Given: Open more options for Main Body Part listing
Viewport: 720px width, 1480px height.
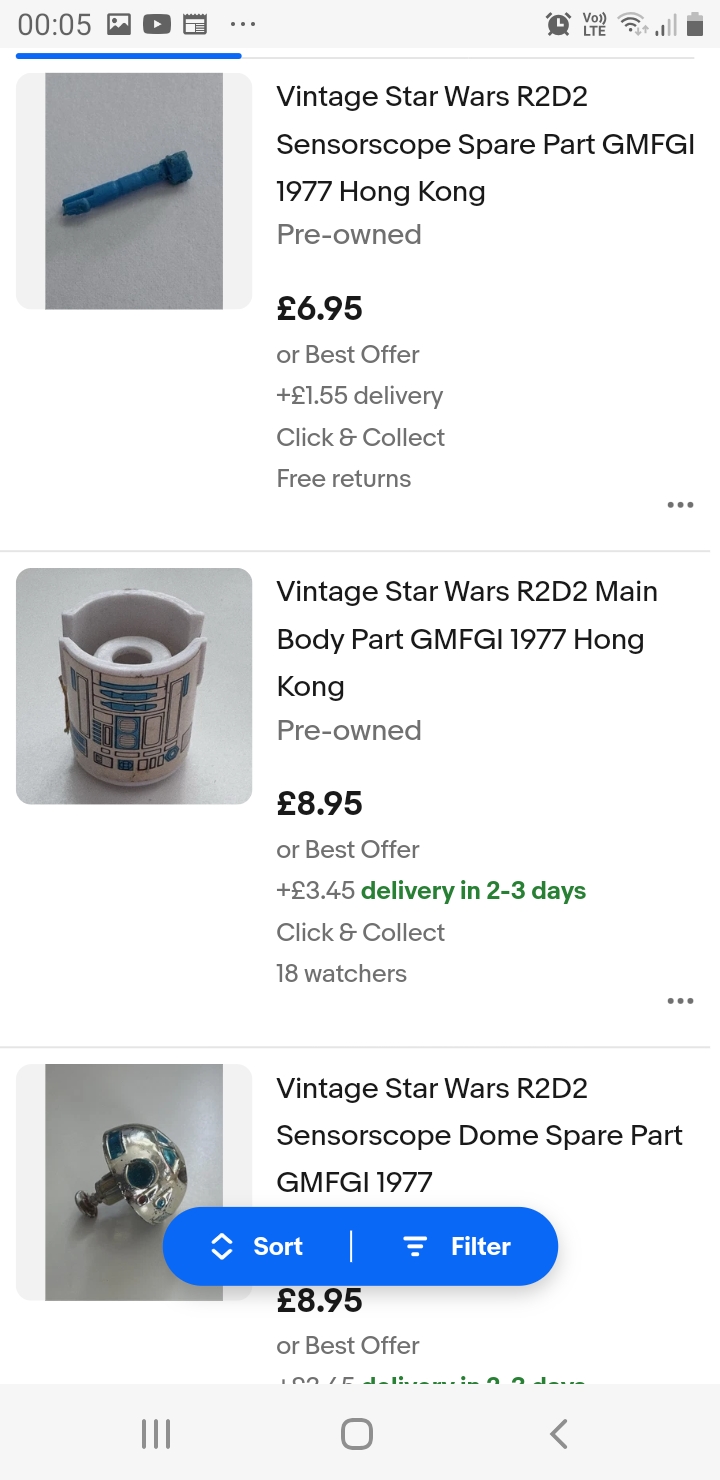Looking at the screenshot, I should coord(680,1001).
